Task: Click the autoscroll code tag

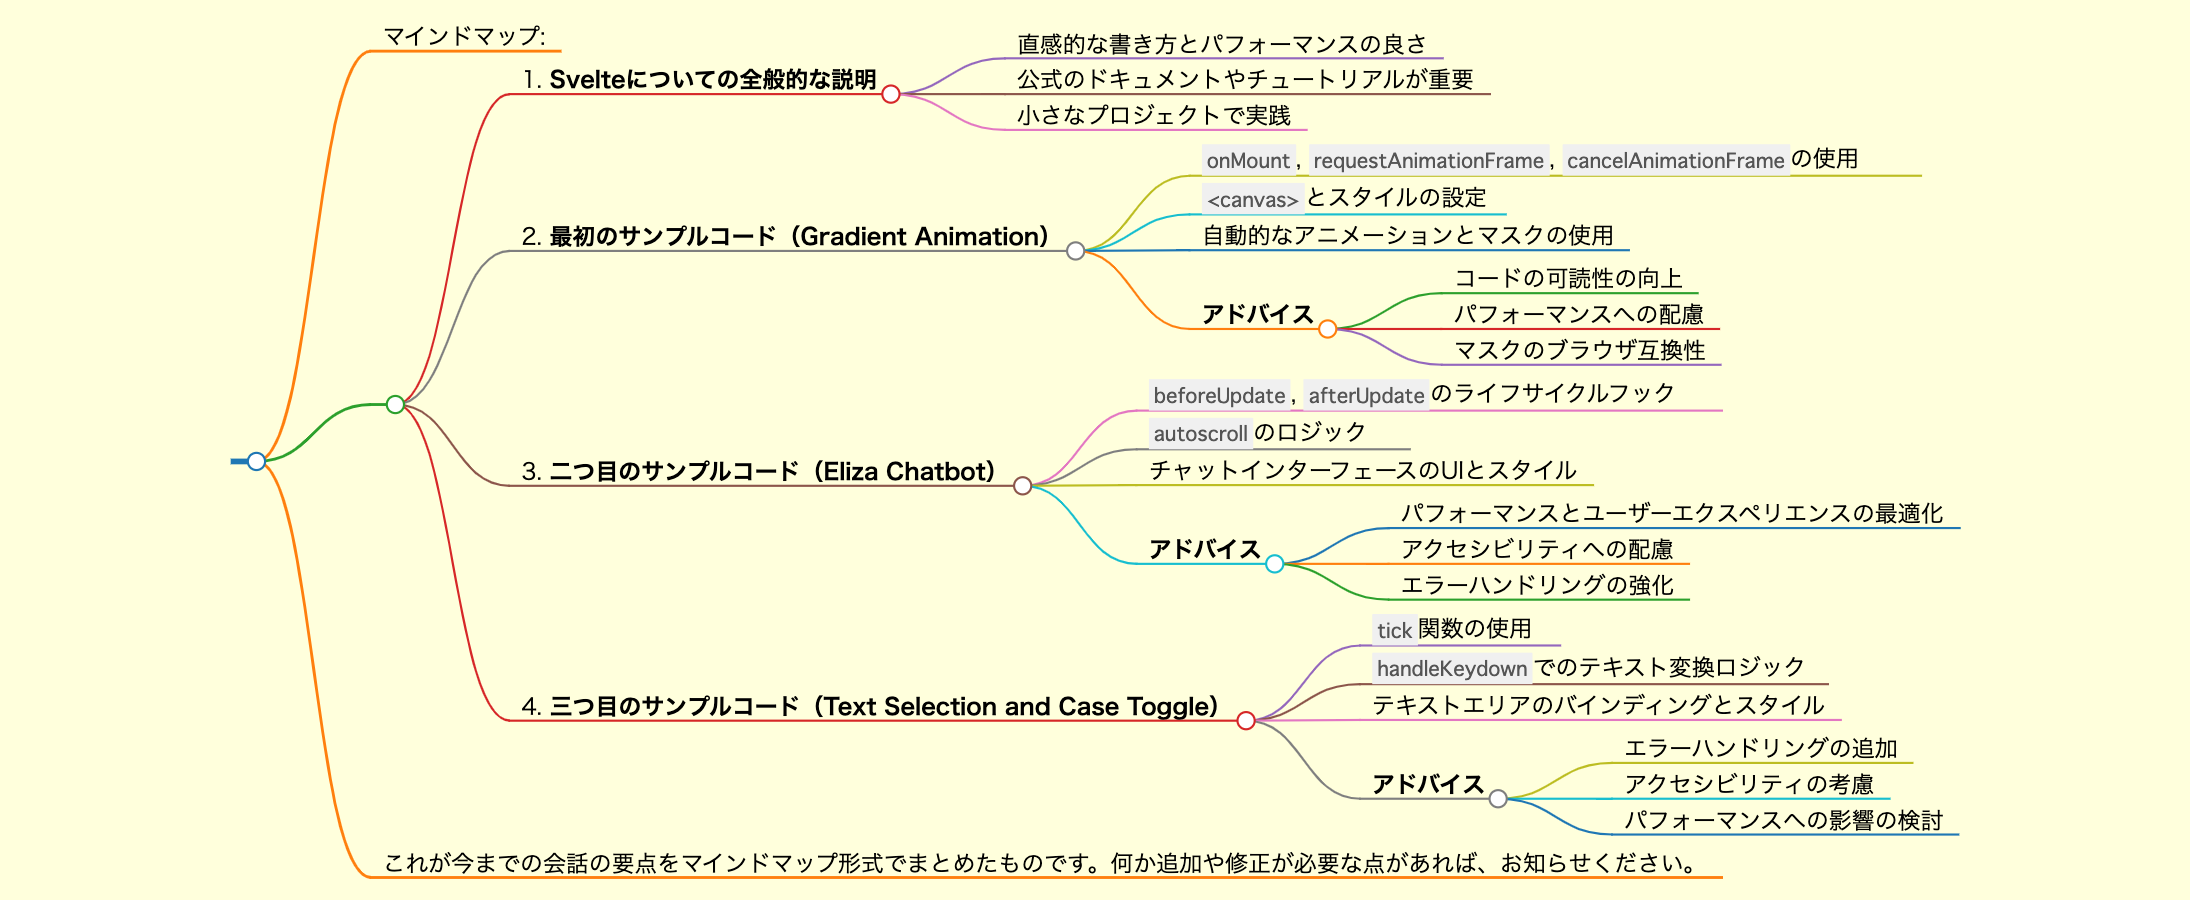Action: tap(1200, 433)
